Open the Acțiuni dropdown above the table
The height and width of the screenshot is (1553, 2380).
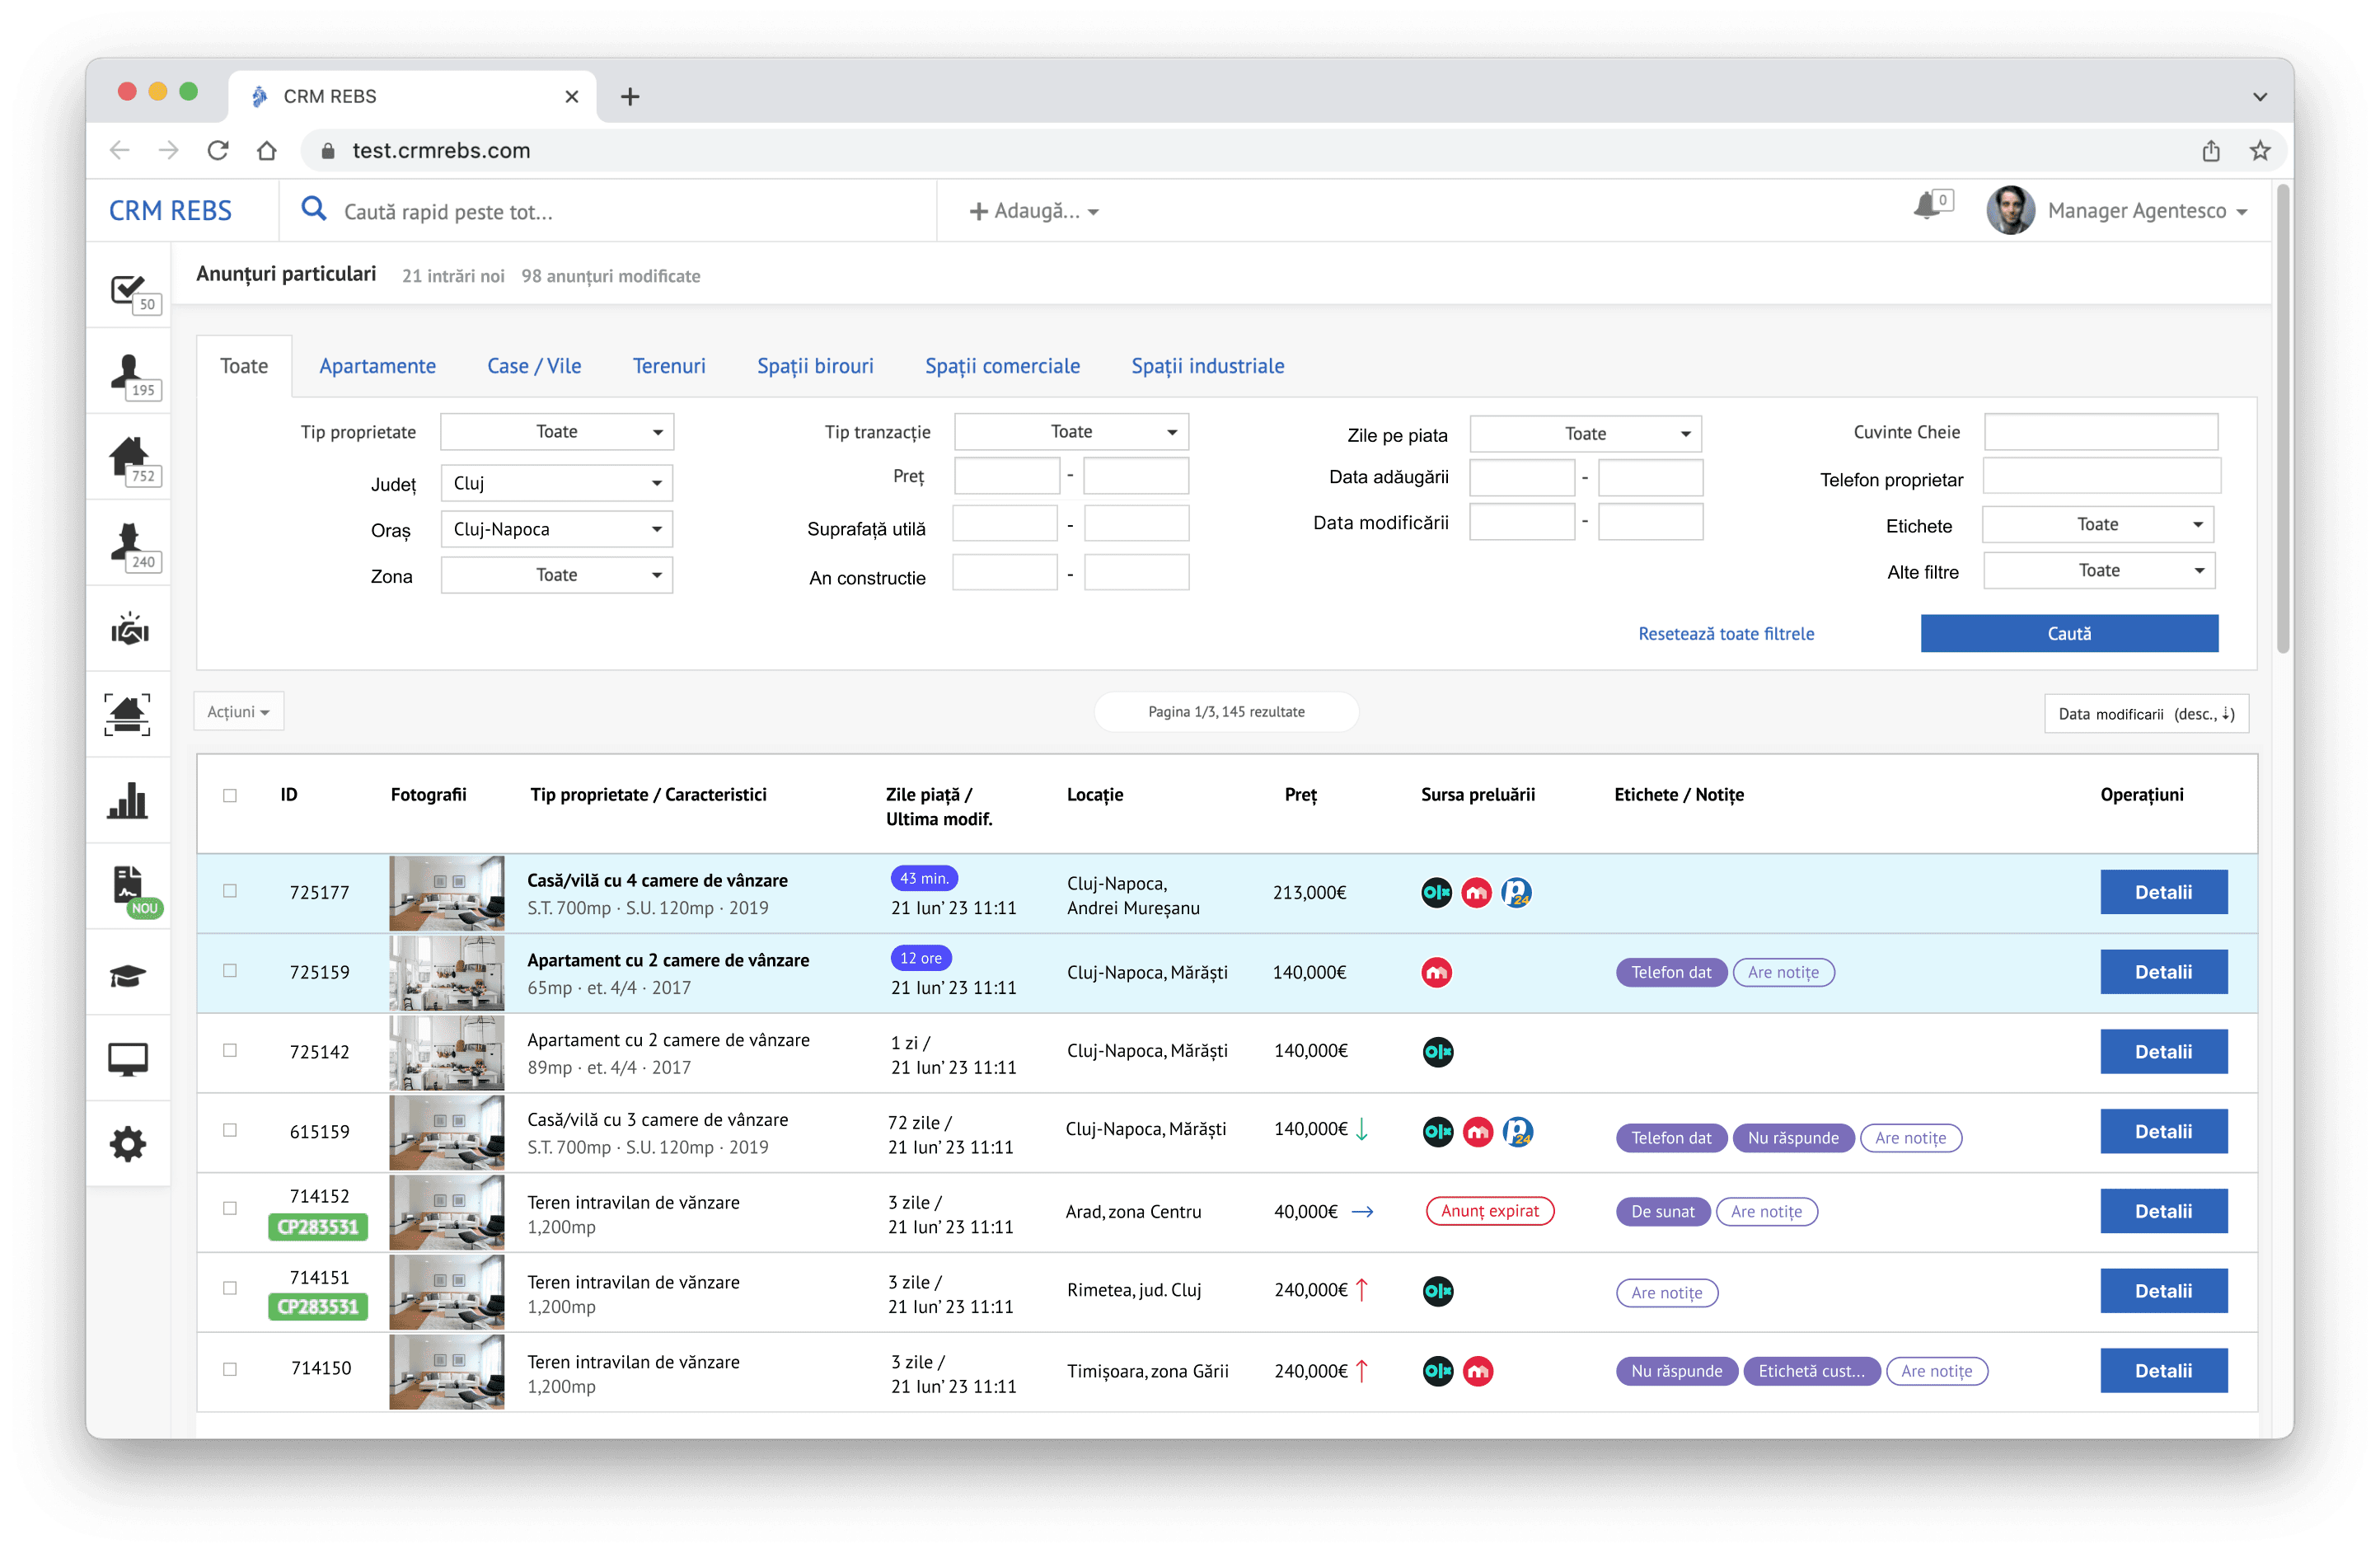(x=238, y=711)
